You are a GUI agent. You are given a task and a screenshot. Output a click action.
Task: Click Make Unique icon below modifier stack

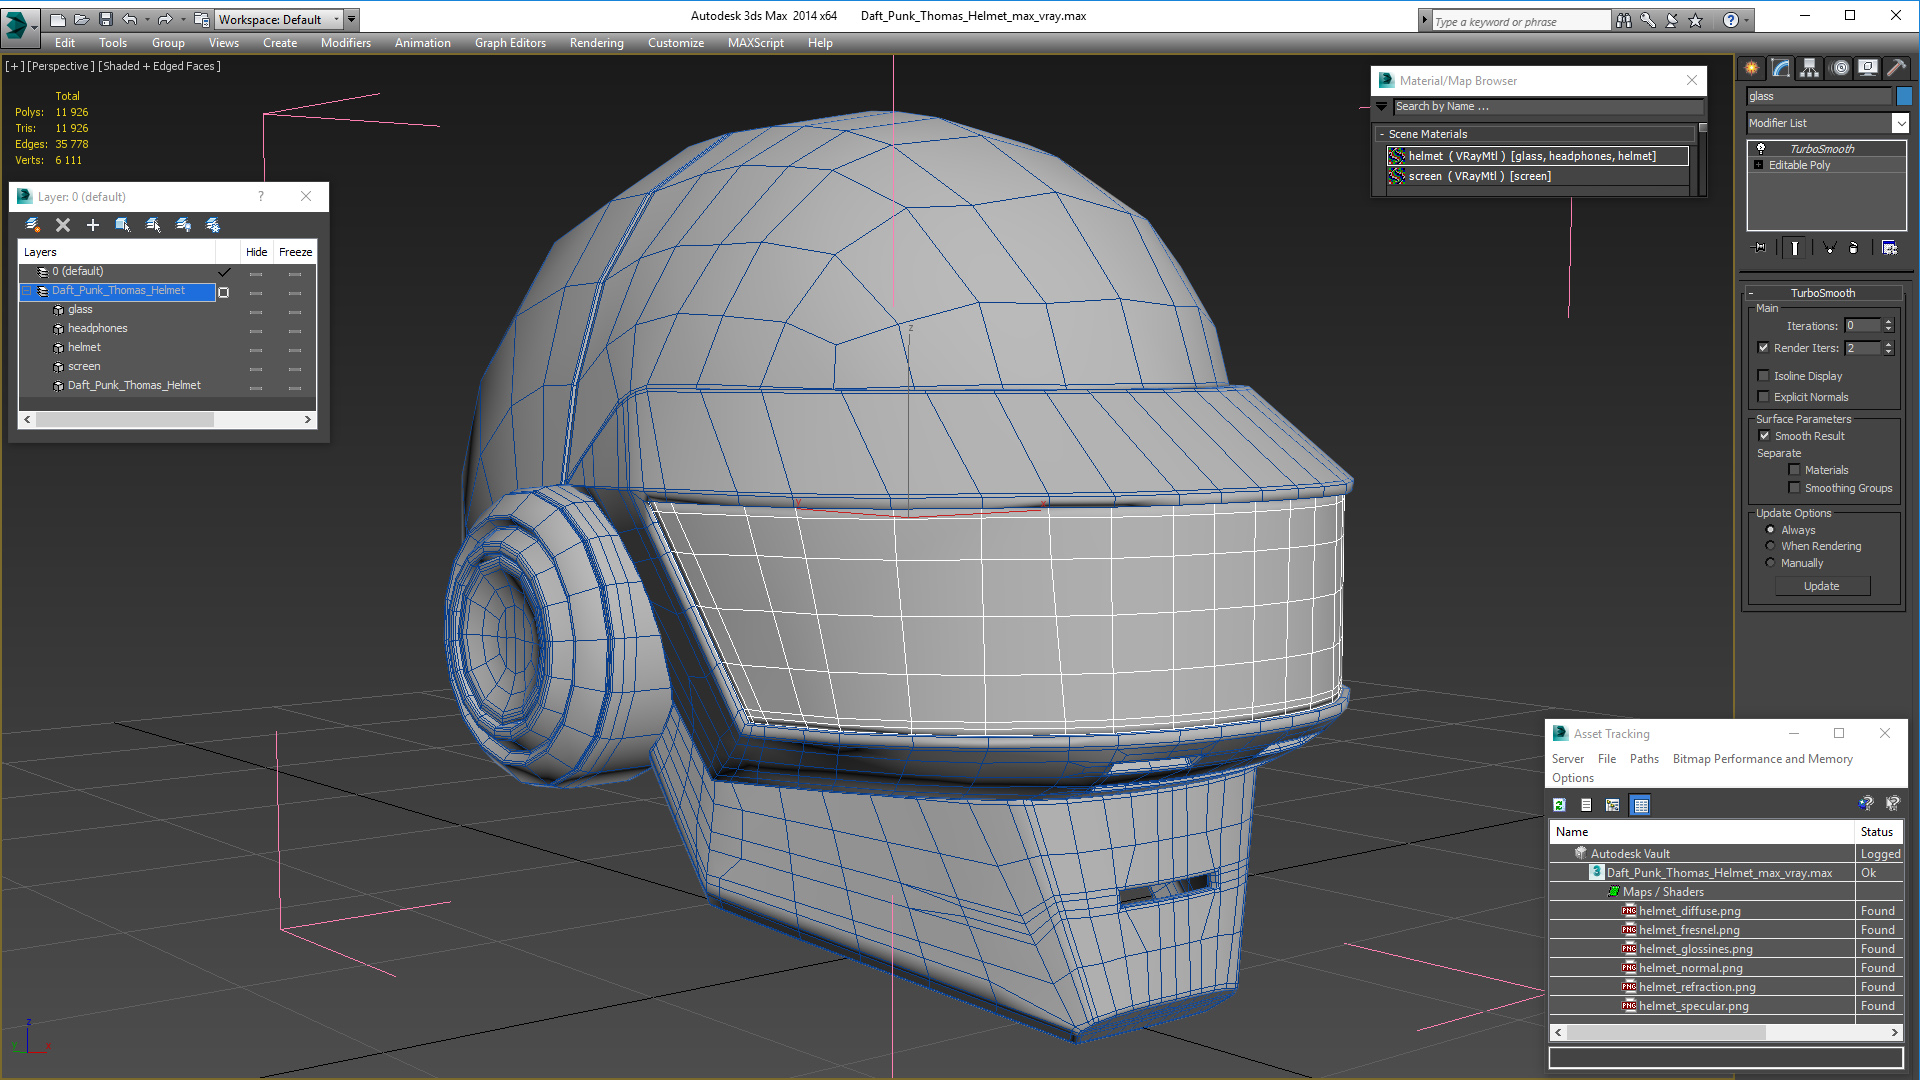tap(1829, 248)
